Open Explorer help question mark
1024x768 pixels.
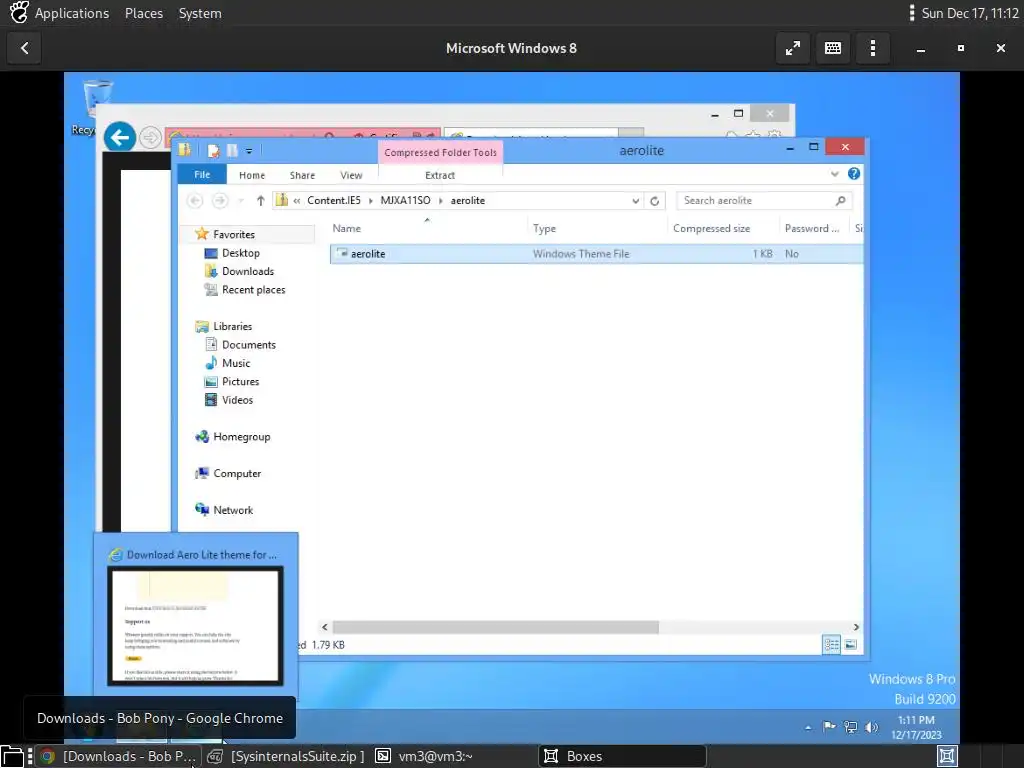(854, 174)
